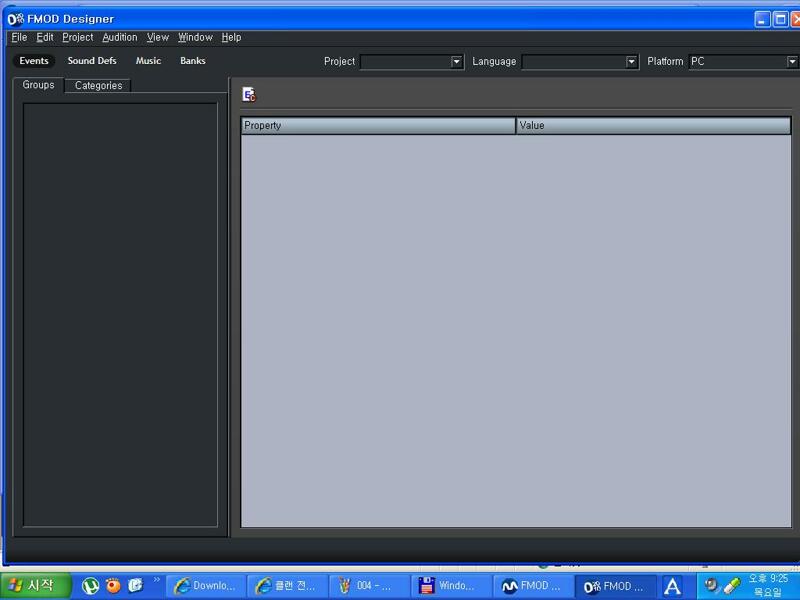Open the File menu
Screen dimensions: 800x600
19,37
